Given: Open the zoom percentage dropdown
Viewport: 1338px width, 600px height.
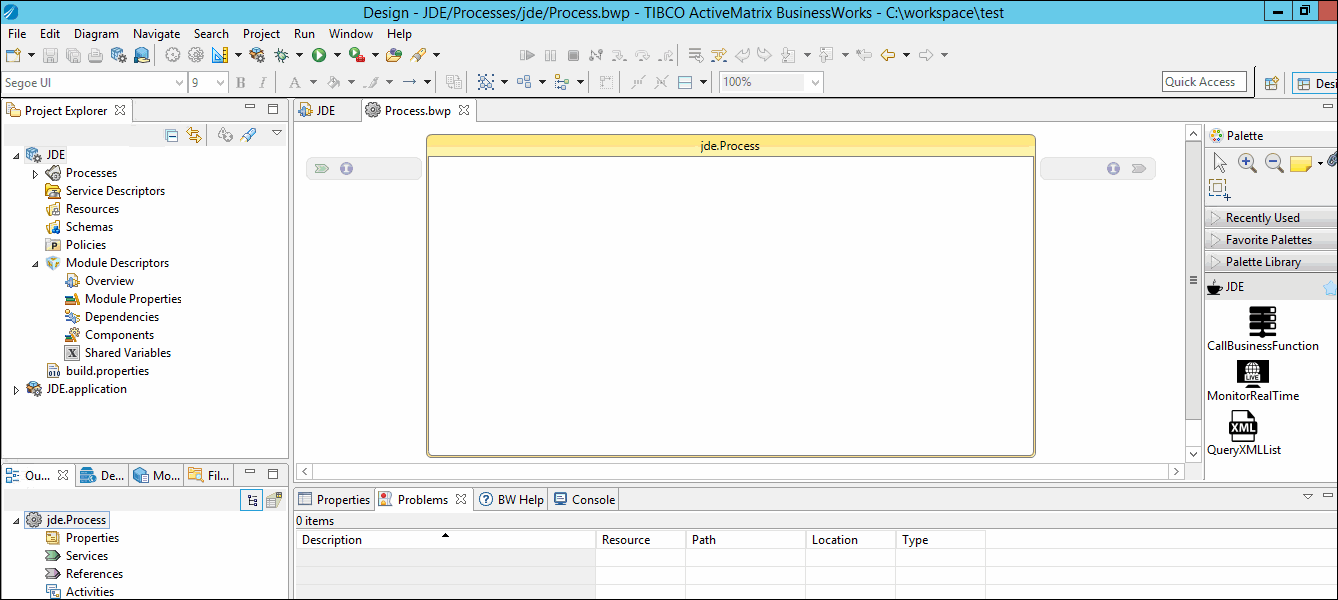Looking at the screenshot, I should (x=815, y=83).
